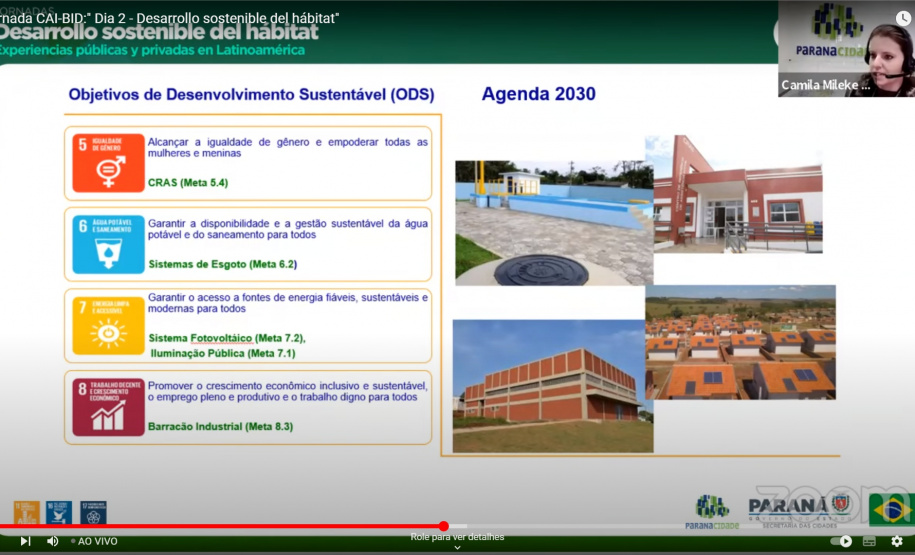This screenshot has height=555, width=915.
Task: Click the ODS 8 decent work icon
Action: coord(109,407)
